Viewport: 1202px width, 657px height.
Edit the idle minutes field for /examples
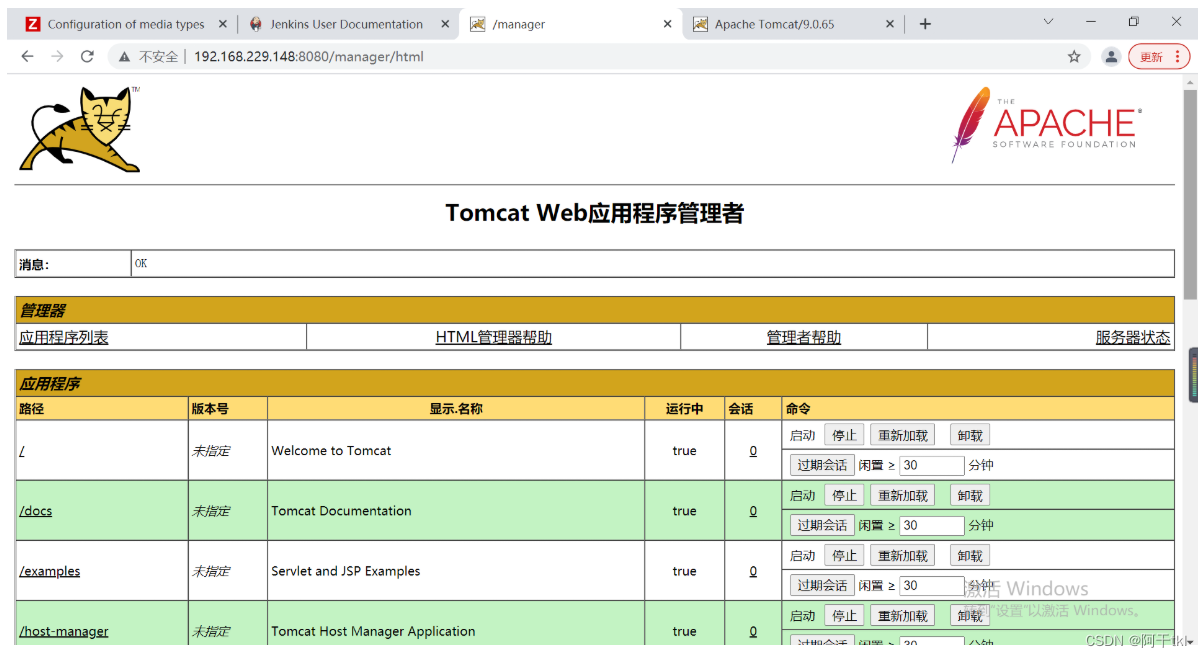pos(932,585)
